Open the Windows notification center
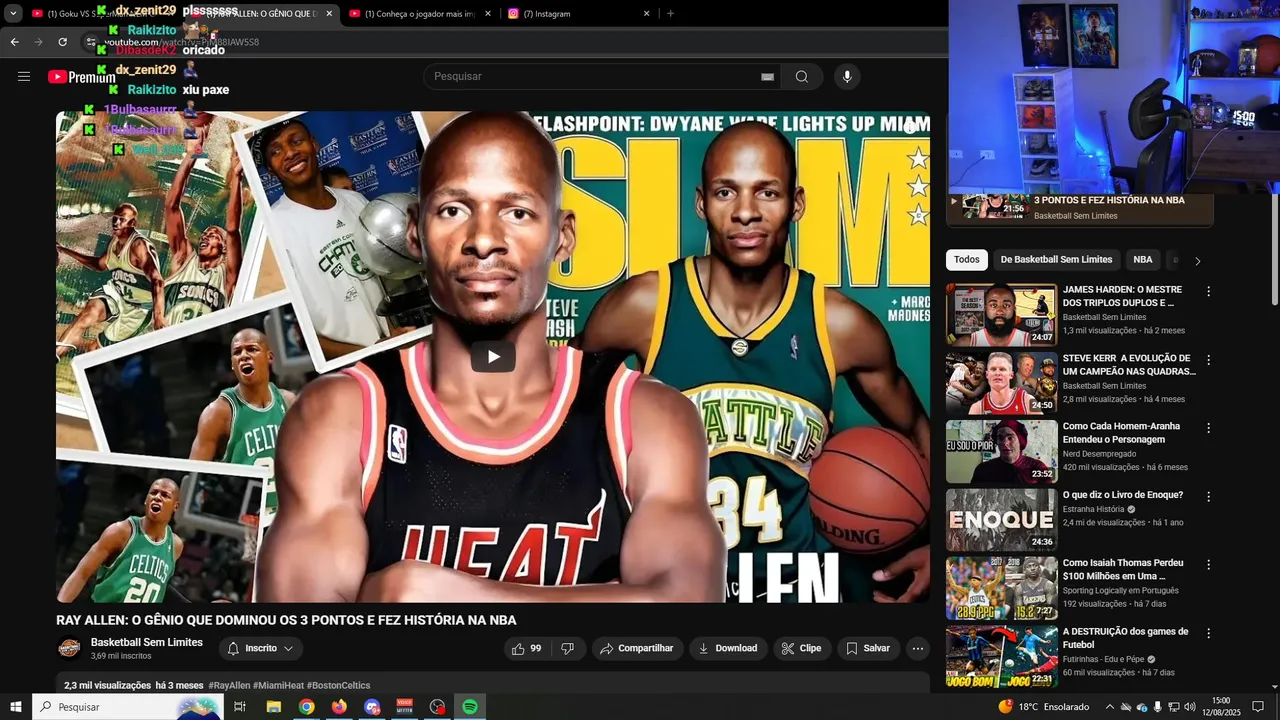Image resolution: width=1280 pixels, height=720 pixels. pos(1258,707)
